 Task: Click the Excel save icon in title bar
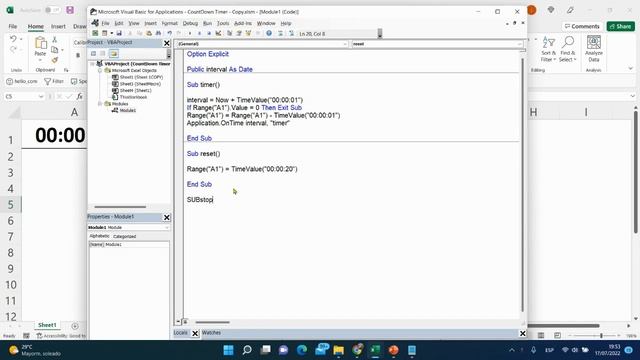pyautogui.click(x=70, y=10)
